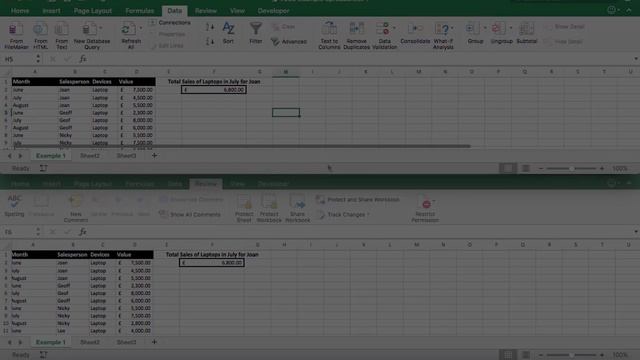Expand Refresh All dropdown arrow
Viewport: 640px width, 360px height.
click(141, 28)
